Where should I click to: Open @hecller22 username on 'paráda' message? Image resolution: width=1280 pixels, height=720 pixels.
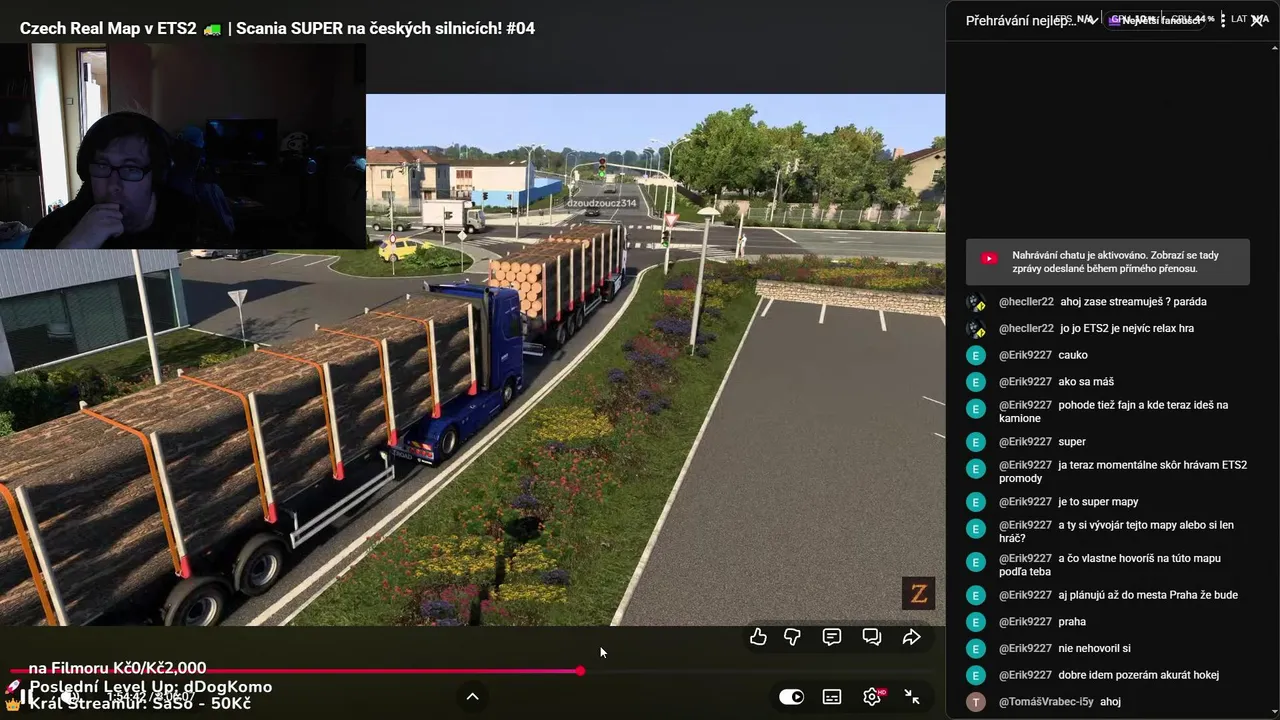(1026, 302)
